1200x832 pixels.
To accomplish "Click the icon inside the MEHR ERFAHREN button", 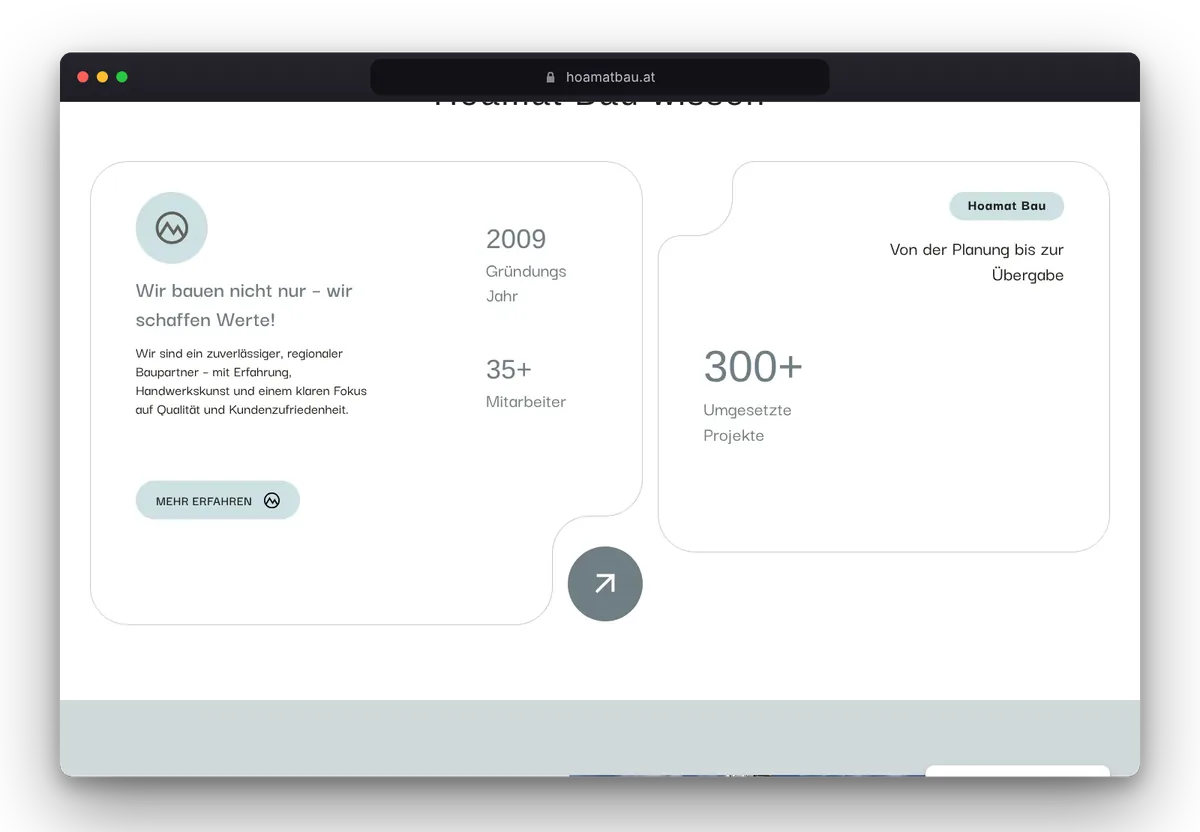I will tap(272, 501).
